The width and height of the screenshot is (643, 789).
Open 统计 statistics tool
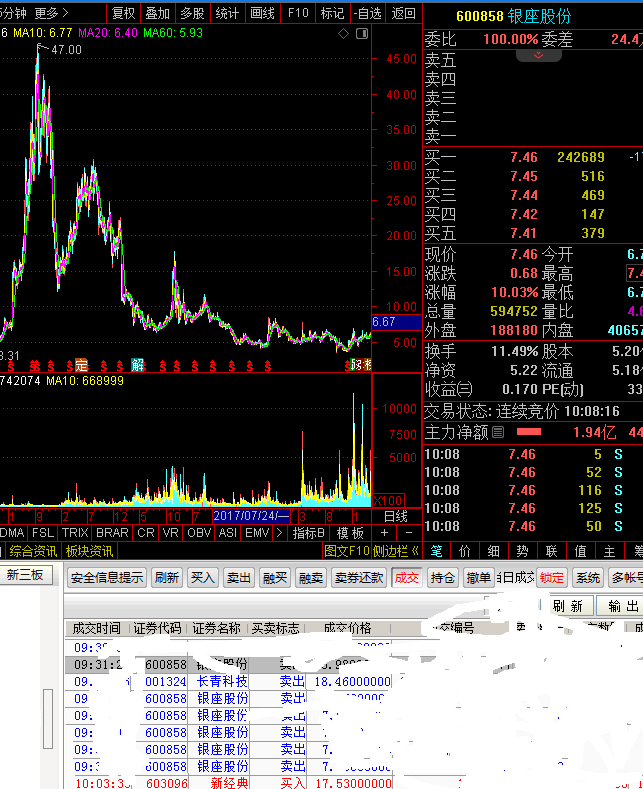click(227, 13)
